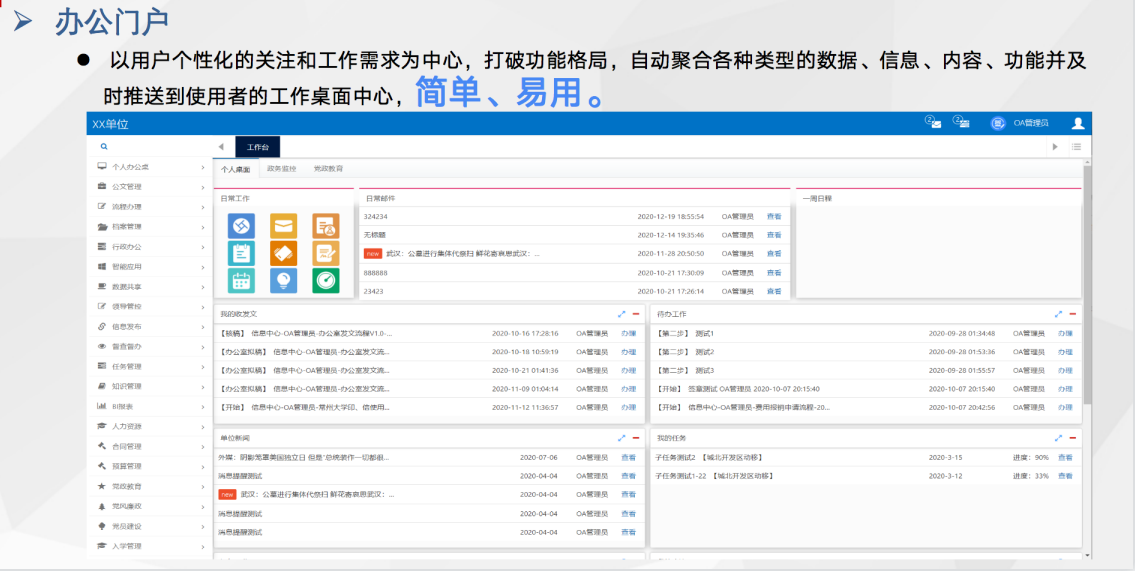The height and width of the screenshot is (571, 1135).
Task: Open the user profile silhouette icon
Action: (x=1078, y=123)
